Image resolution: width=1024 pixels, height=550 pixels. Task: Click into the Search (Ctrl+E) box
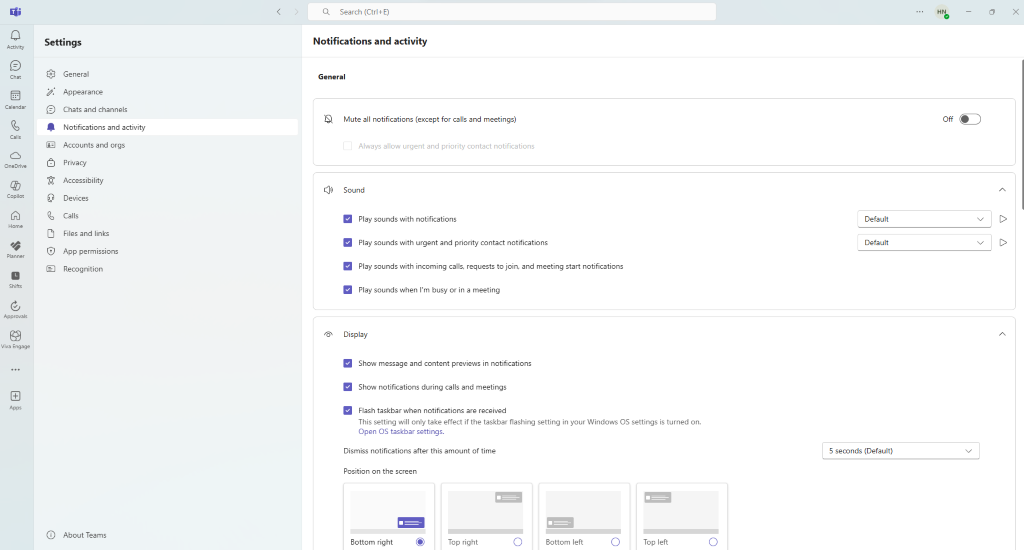[512, 12]
